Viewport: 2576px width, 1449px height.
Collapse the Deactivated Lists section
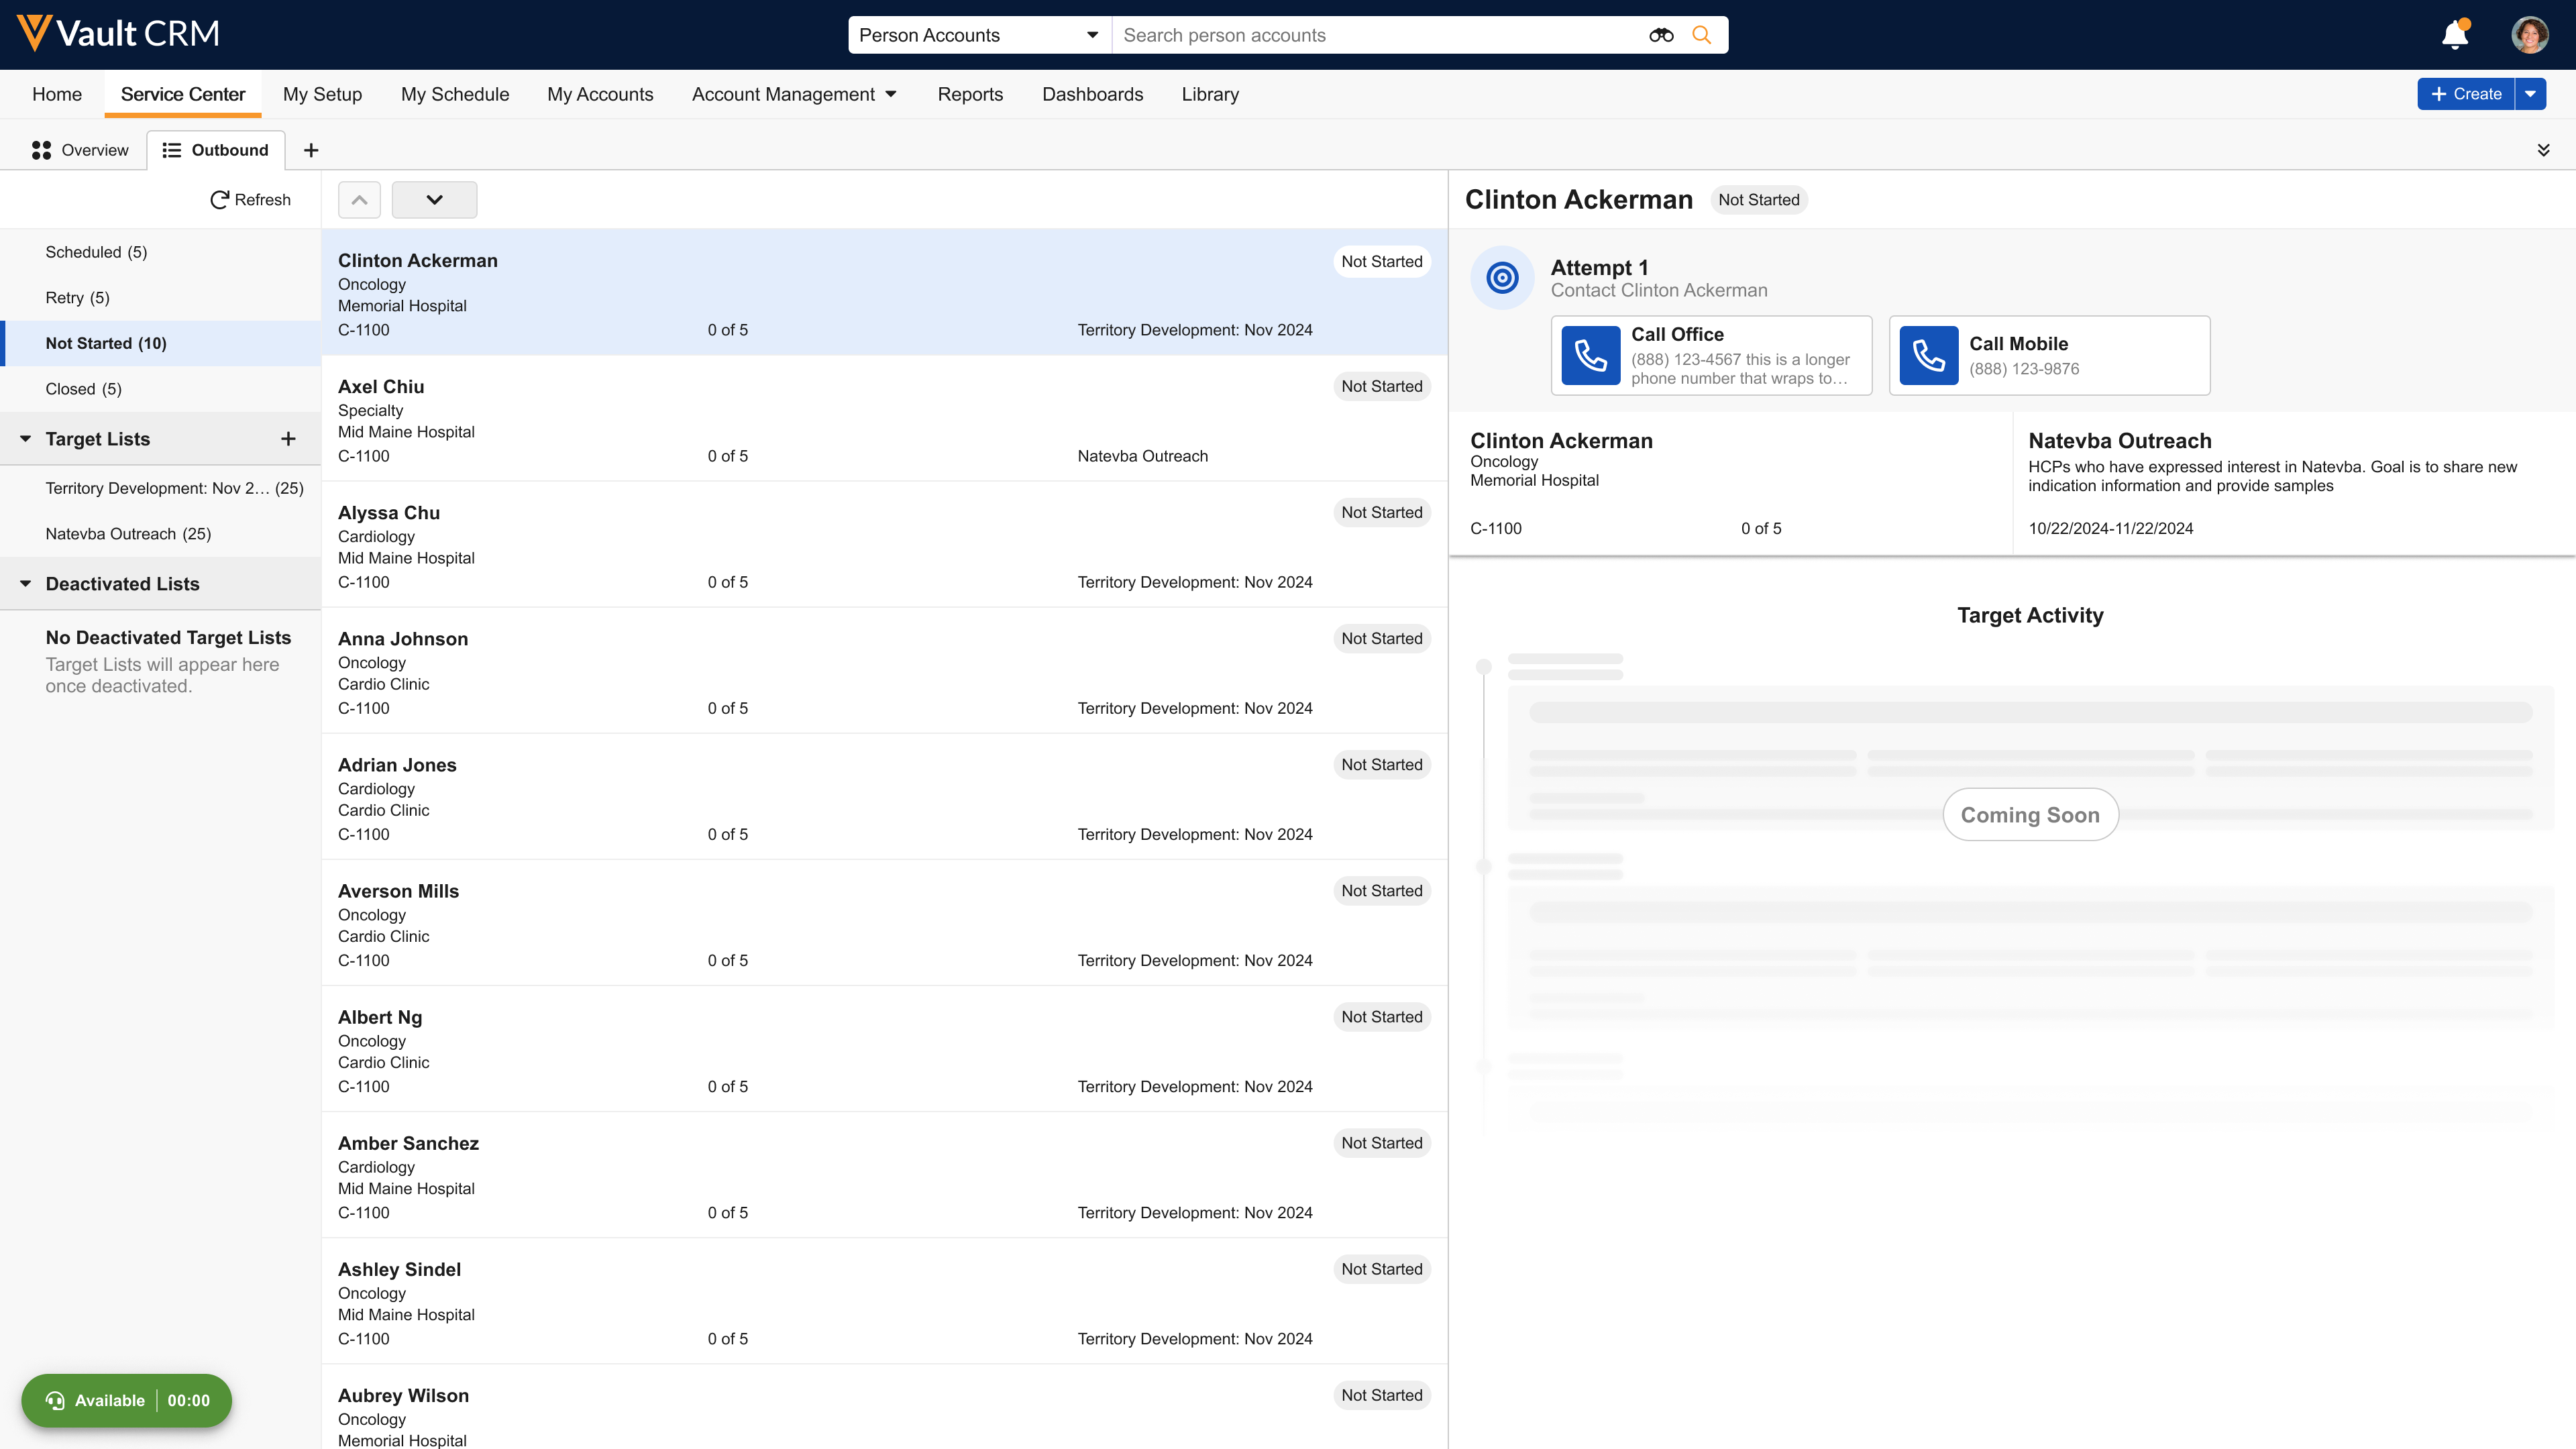tap(26, 584)
